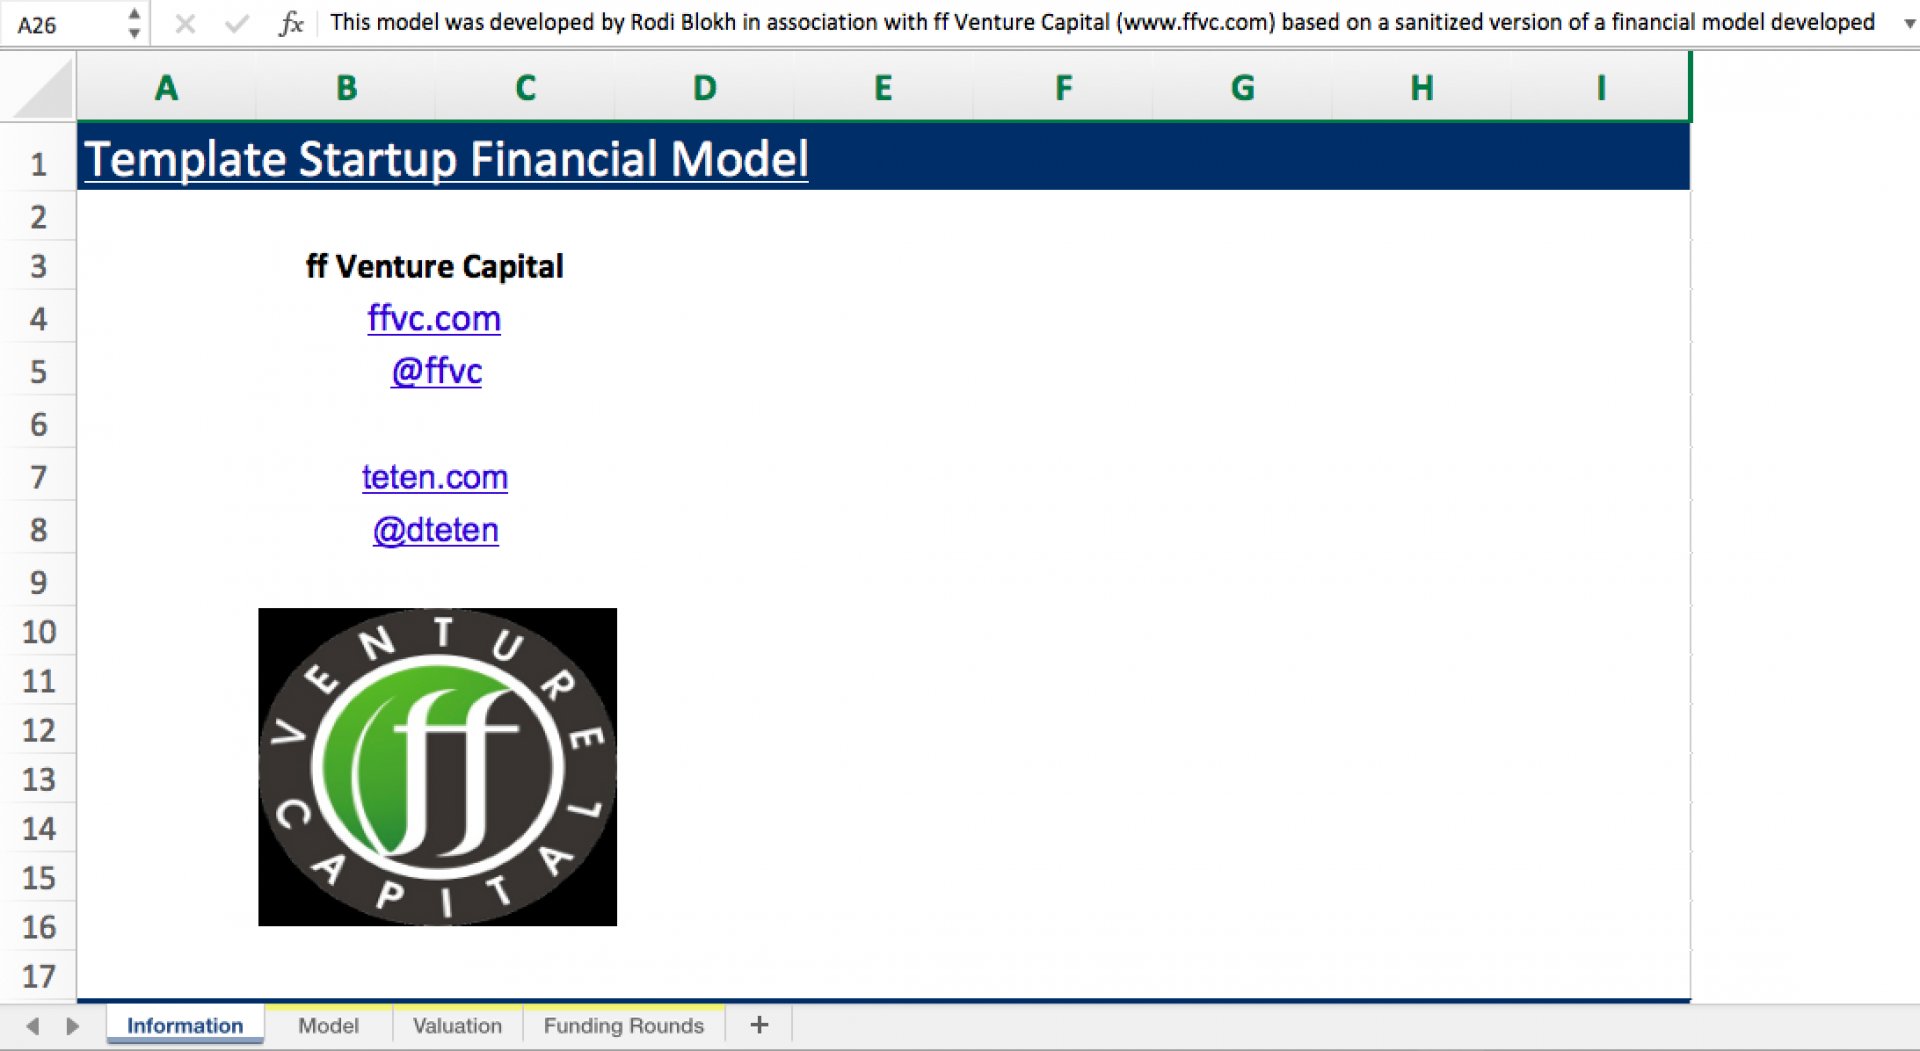Select row 10 header

tap(38, 631)
